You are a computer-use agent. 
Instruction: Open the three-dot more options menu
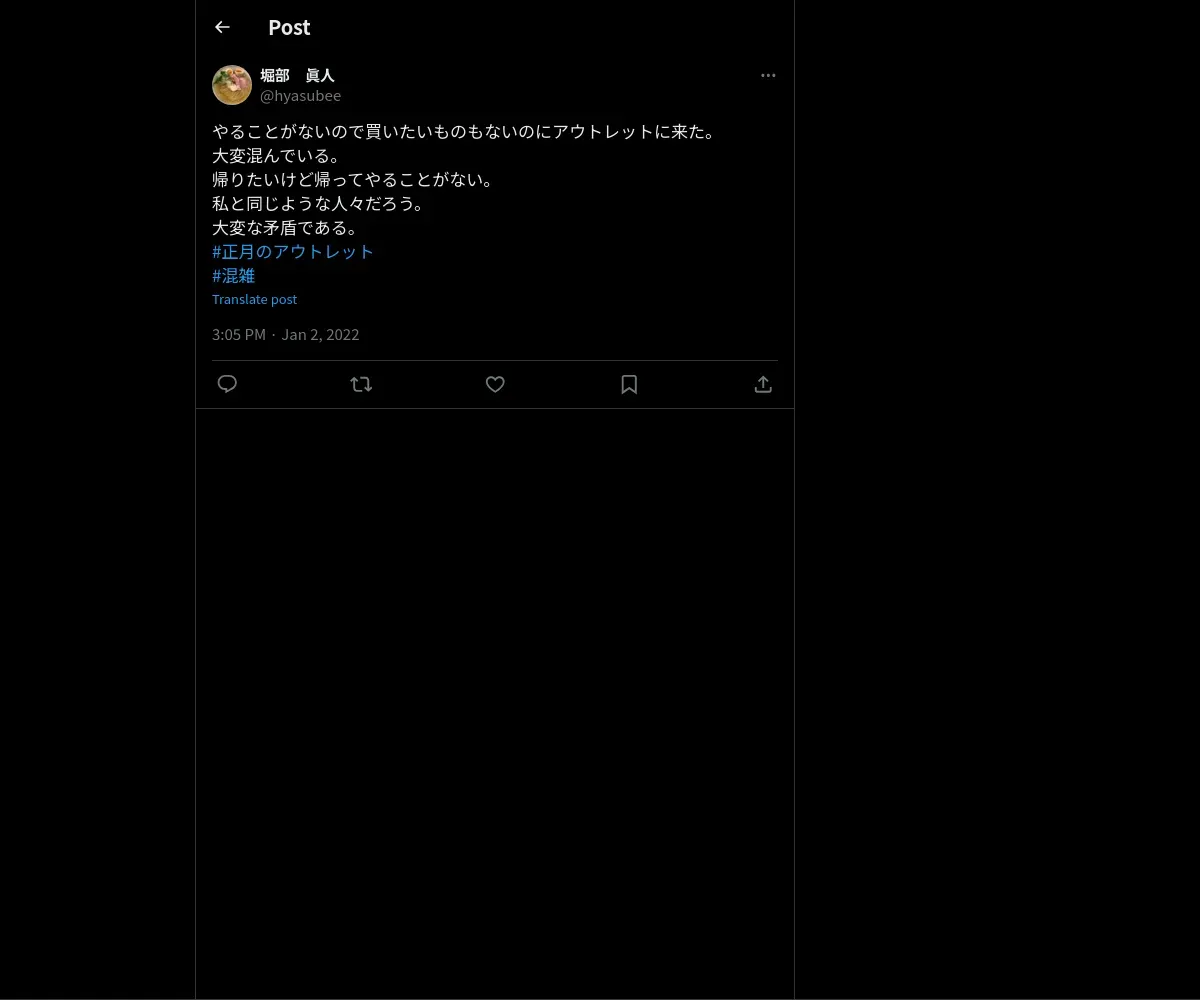(768, 75)
